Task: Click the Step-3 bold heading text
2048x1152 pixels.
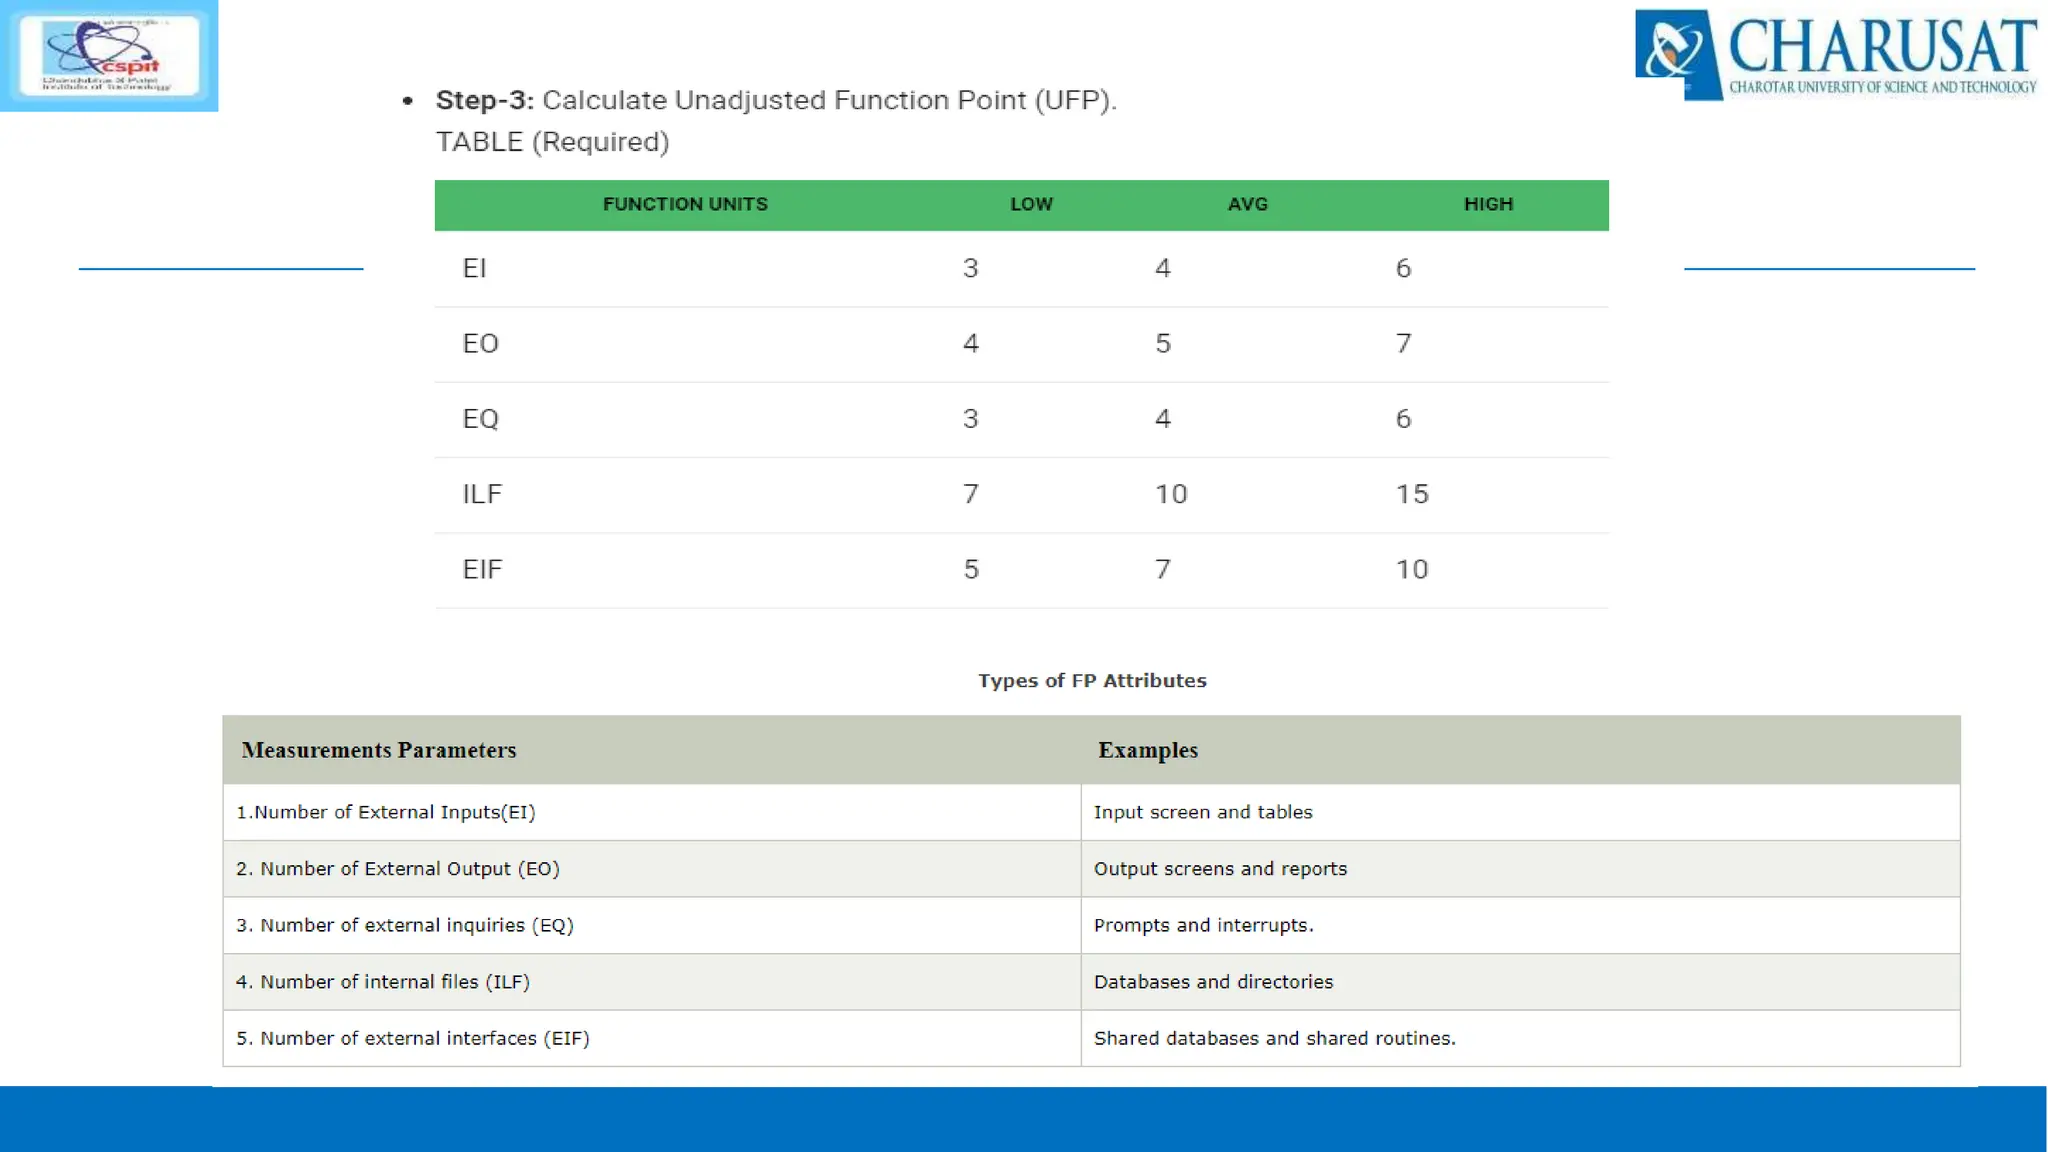Action: click(485, 100)
